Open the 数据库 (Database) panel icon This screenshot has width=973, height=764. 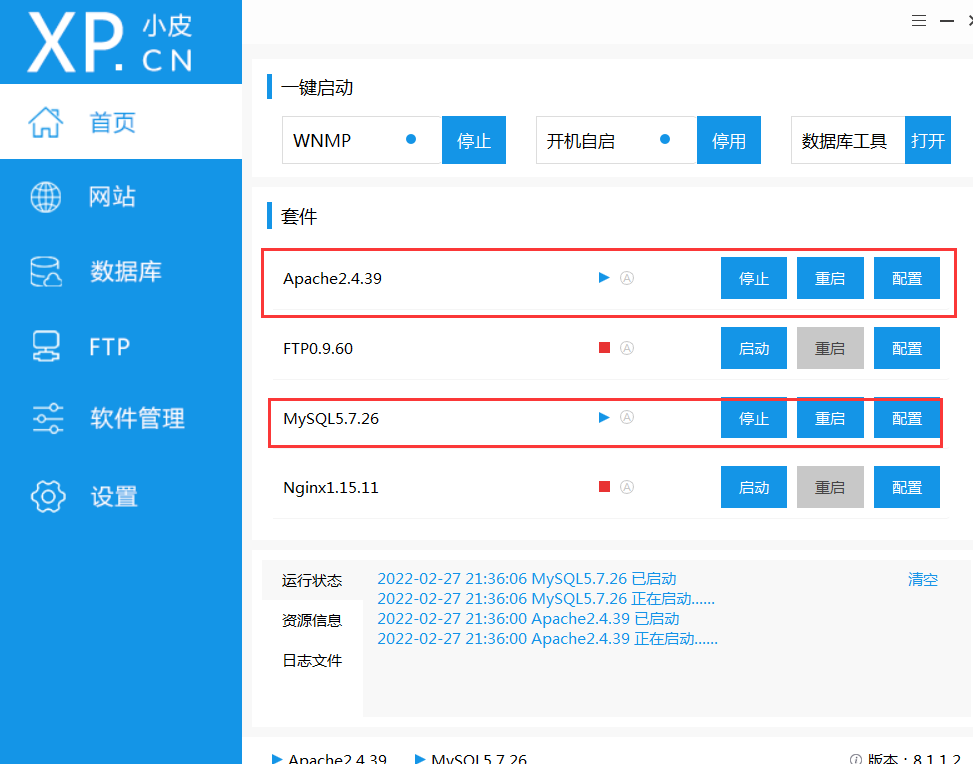45,271
